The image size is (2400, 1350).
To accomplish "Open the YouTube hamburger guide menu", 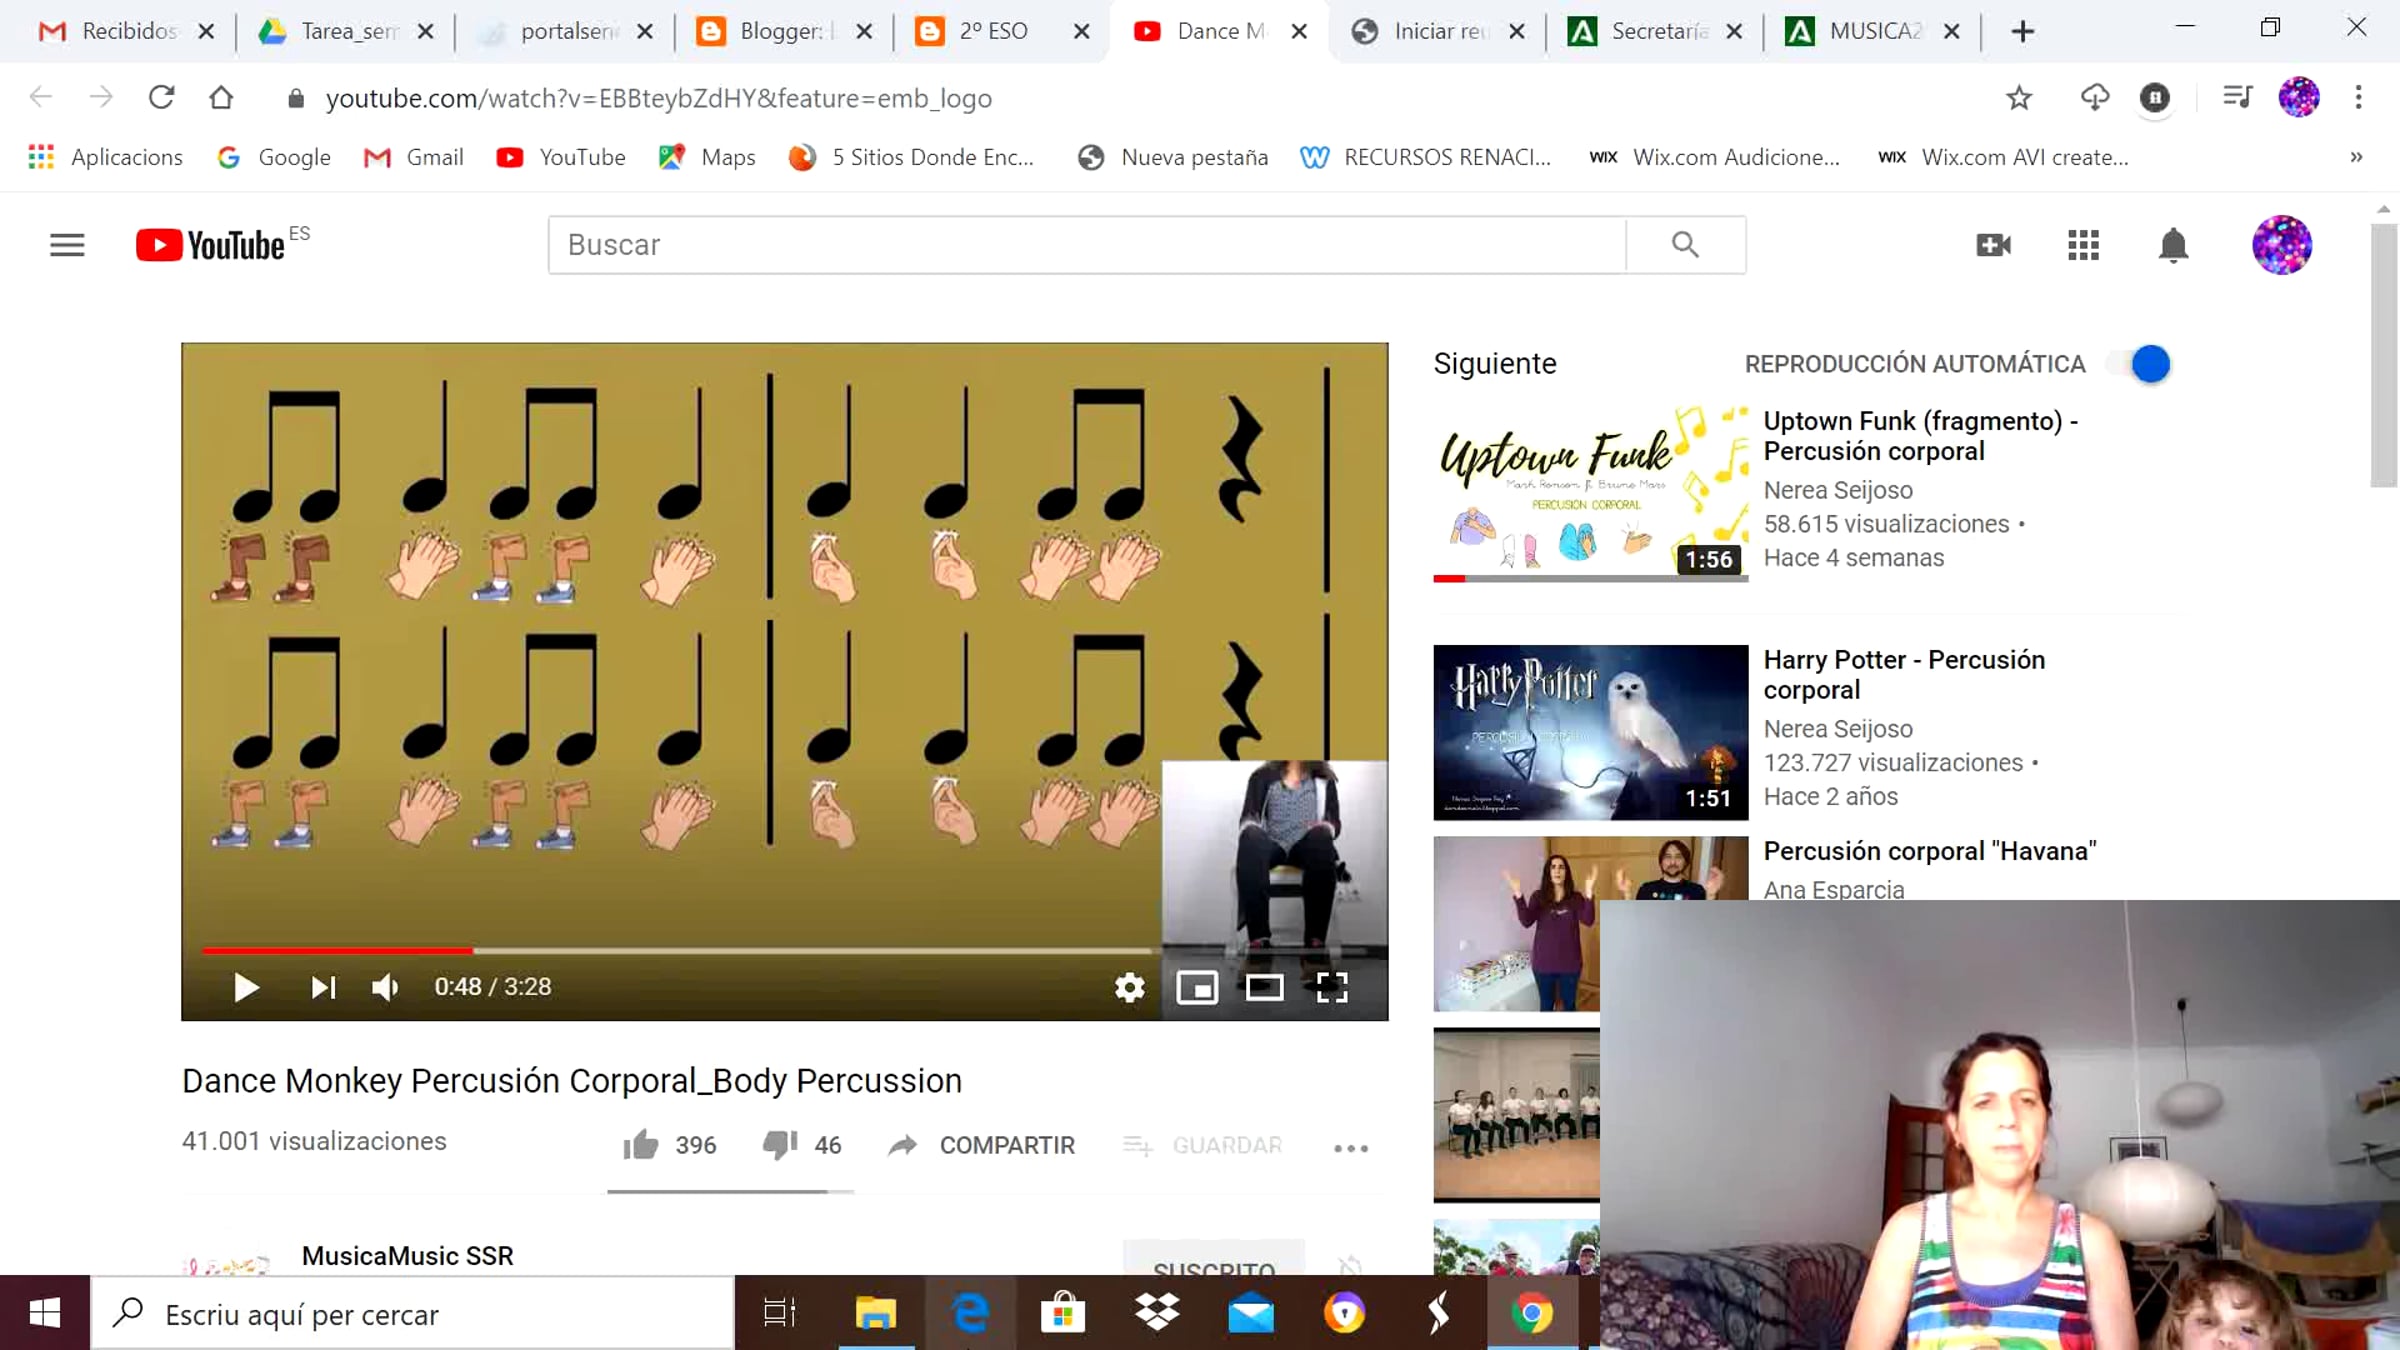I will point(67,245).
